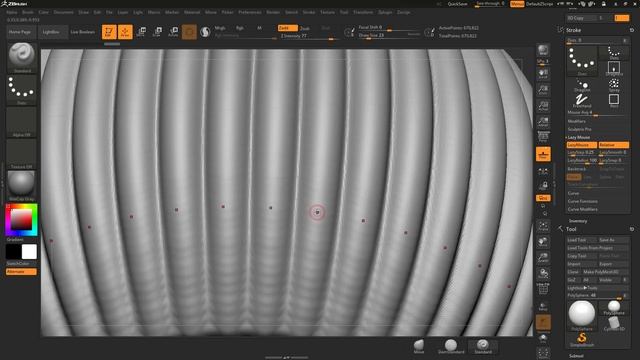This screenshot has height=360, width=640.
Task: Toggle the Local symmetry icon
Action: coord(543,171)
